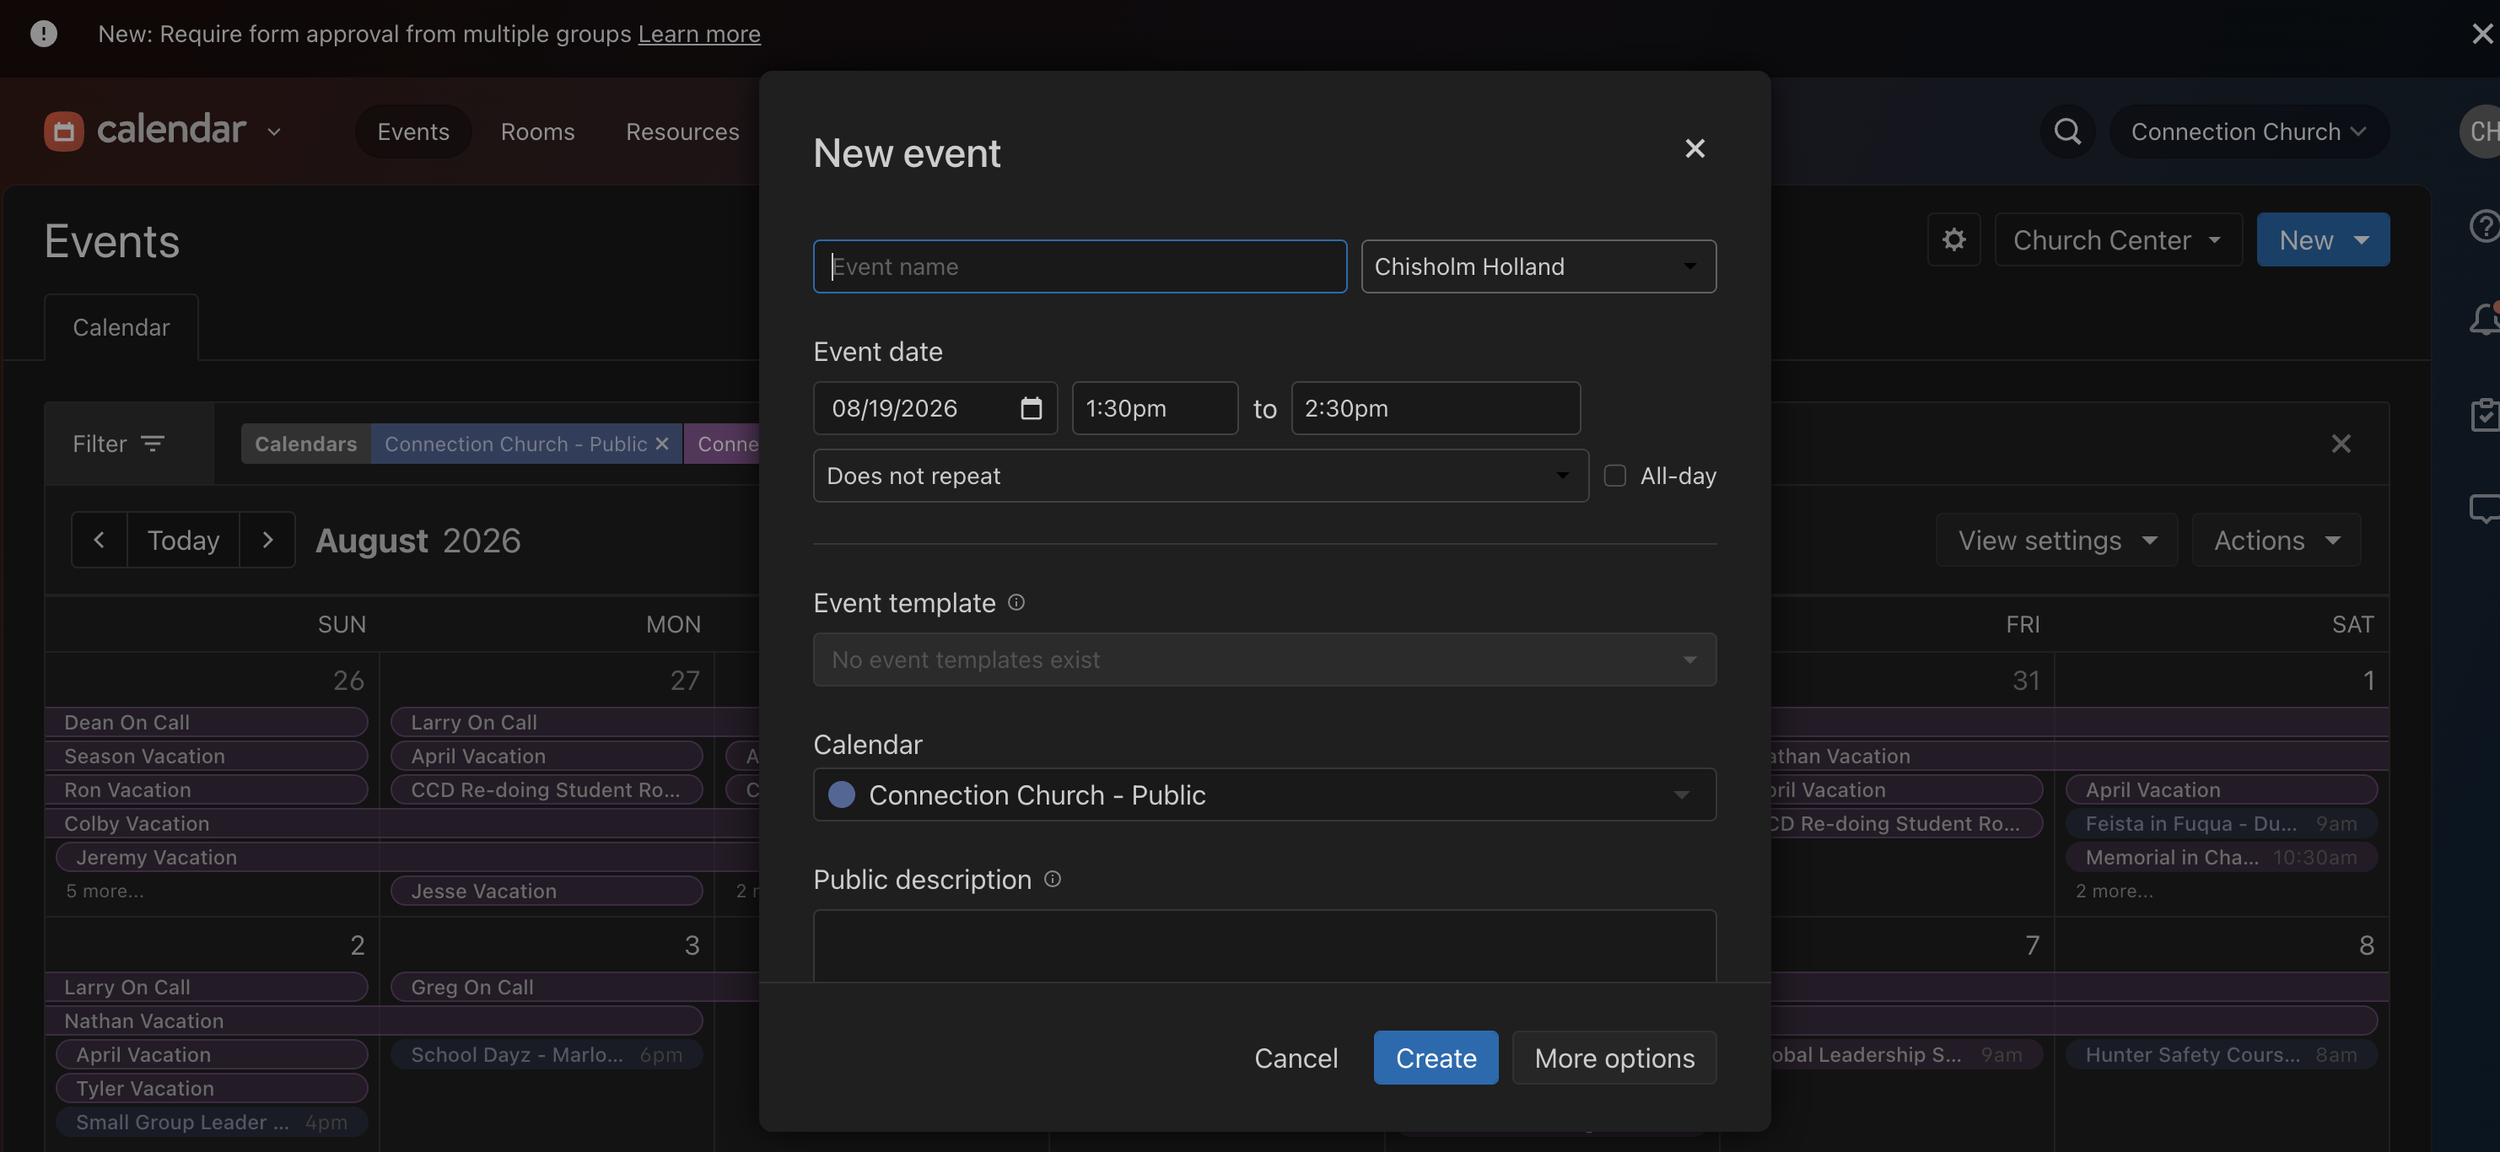
Task: Open the Calendar selection dropdown
Action: (1264, 795)
